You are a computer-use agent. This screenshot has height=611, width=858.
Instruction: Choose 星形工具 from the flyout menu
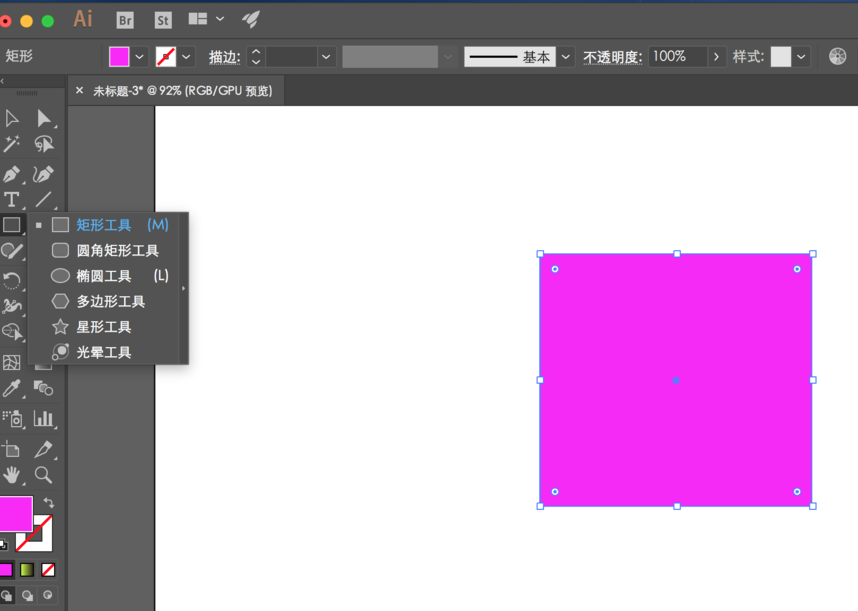coord(104,327)
